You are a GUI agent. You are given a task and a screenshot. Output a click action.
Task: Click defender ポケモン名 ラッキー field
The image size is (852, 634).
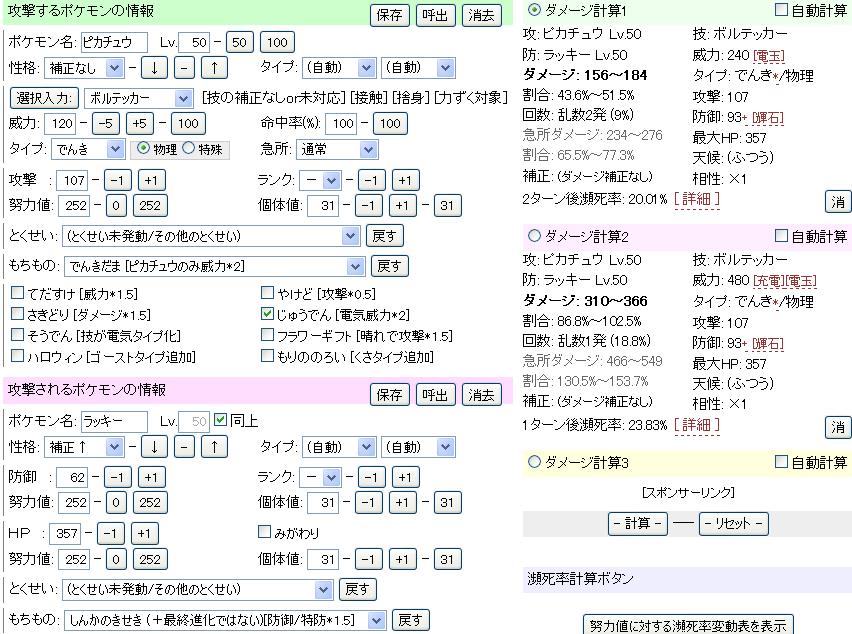pyautogui.click(x=114, y=422)
